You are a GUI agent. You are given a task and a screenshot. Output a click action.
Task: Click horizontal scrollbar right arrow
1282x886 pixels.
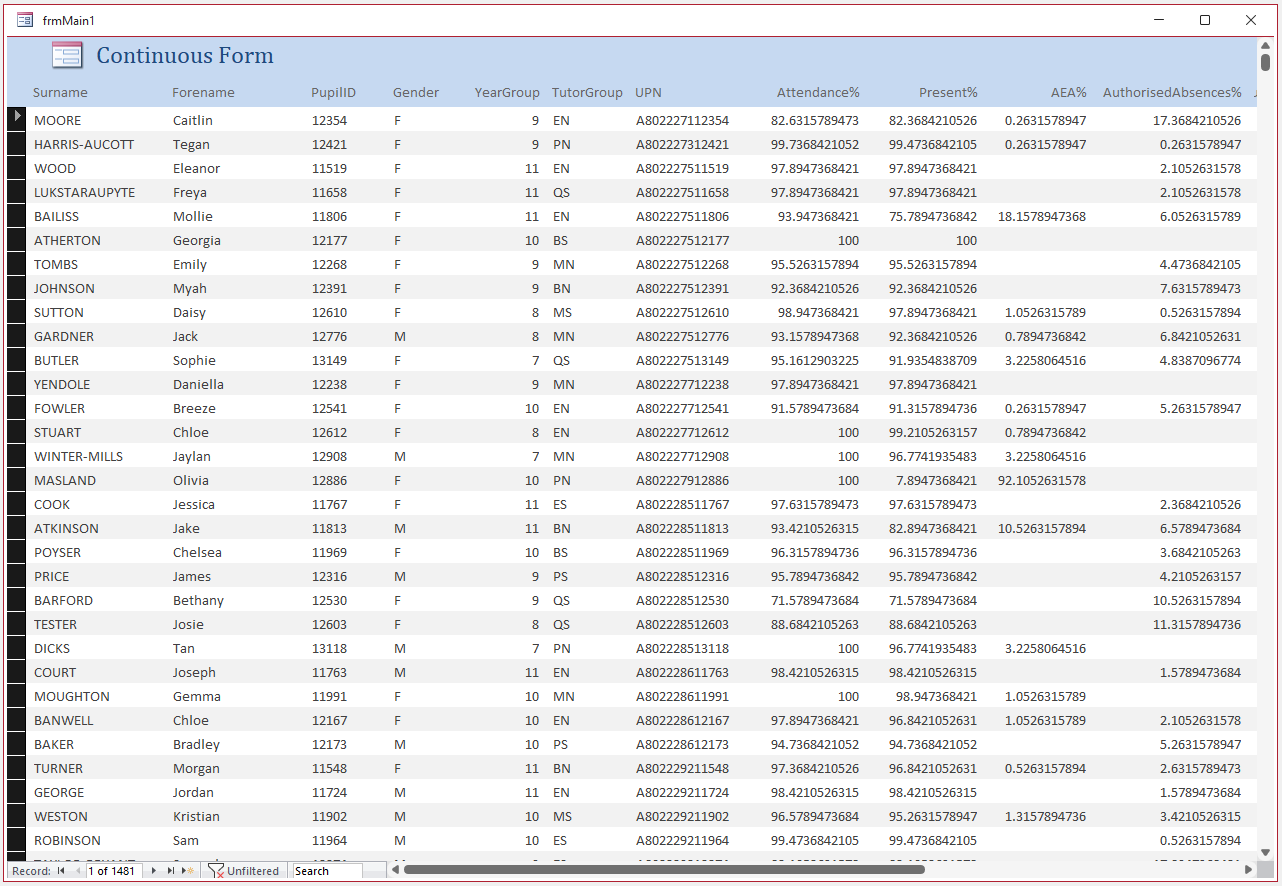pyautogui.click(x=1248, y=870)
